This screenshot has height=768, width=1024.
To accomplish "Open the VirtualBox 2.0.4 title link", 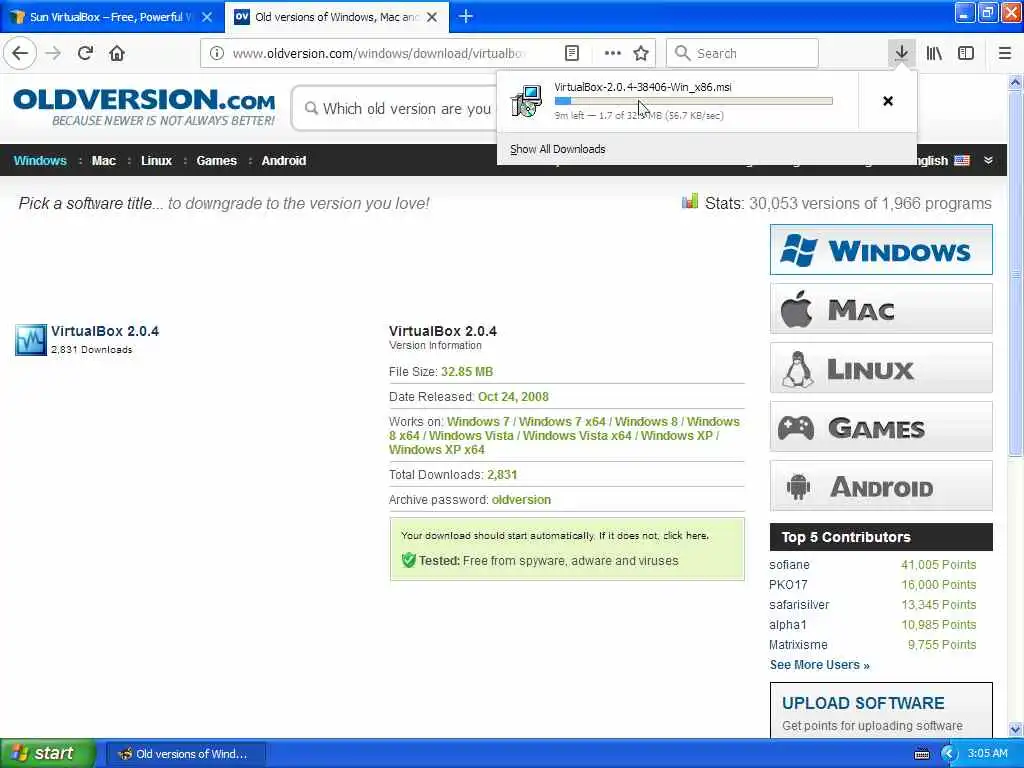I will [104, 331].
